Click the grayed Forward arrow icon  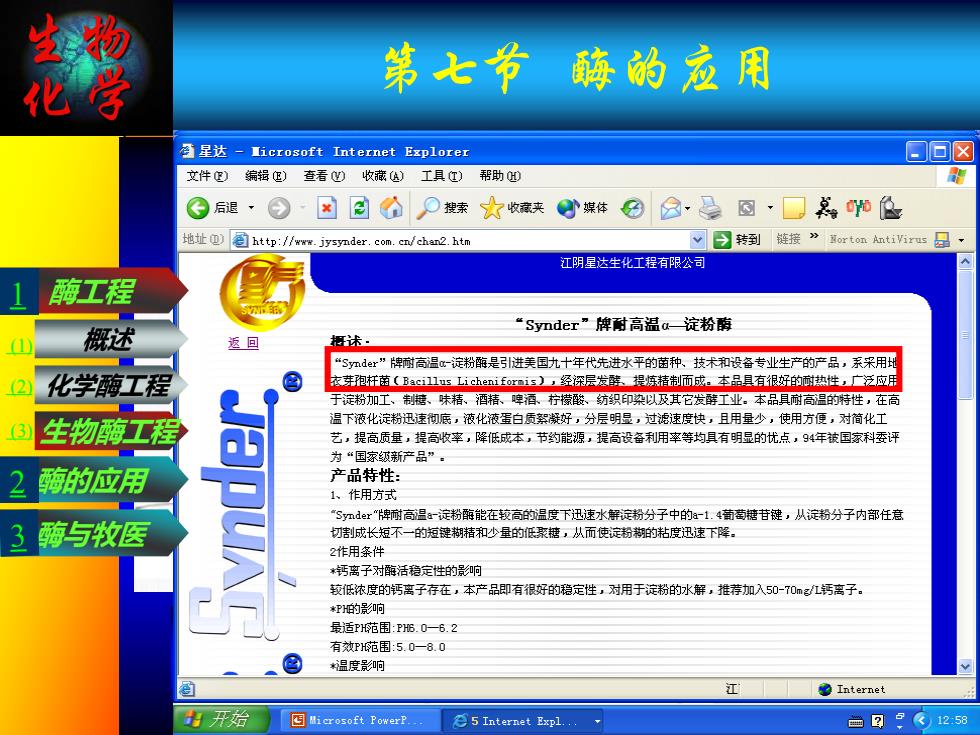pyautogui.click(x=279, y=208)
